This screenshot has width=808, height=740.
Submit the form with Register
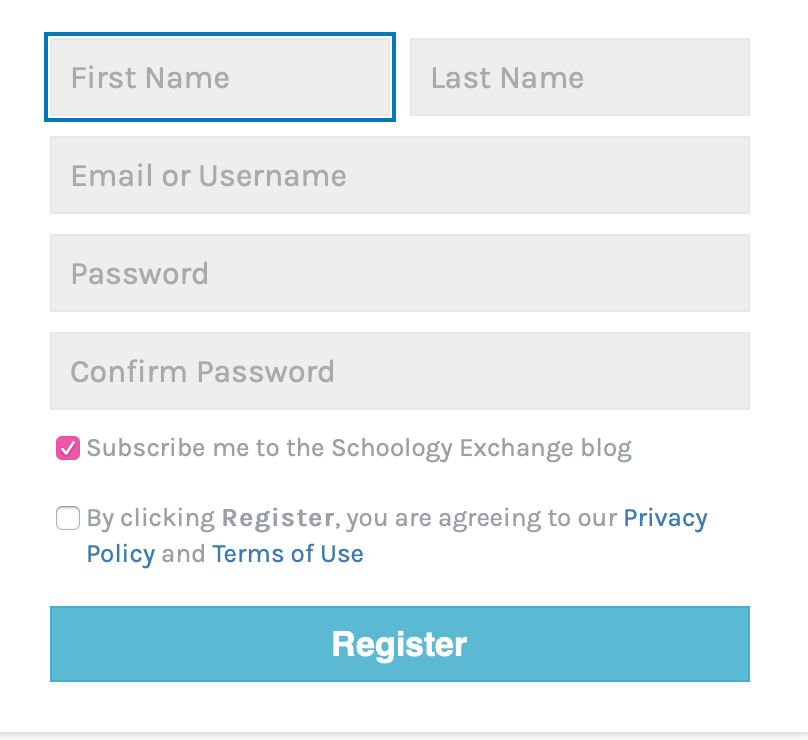399,644
